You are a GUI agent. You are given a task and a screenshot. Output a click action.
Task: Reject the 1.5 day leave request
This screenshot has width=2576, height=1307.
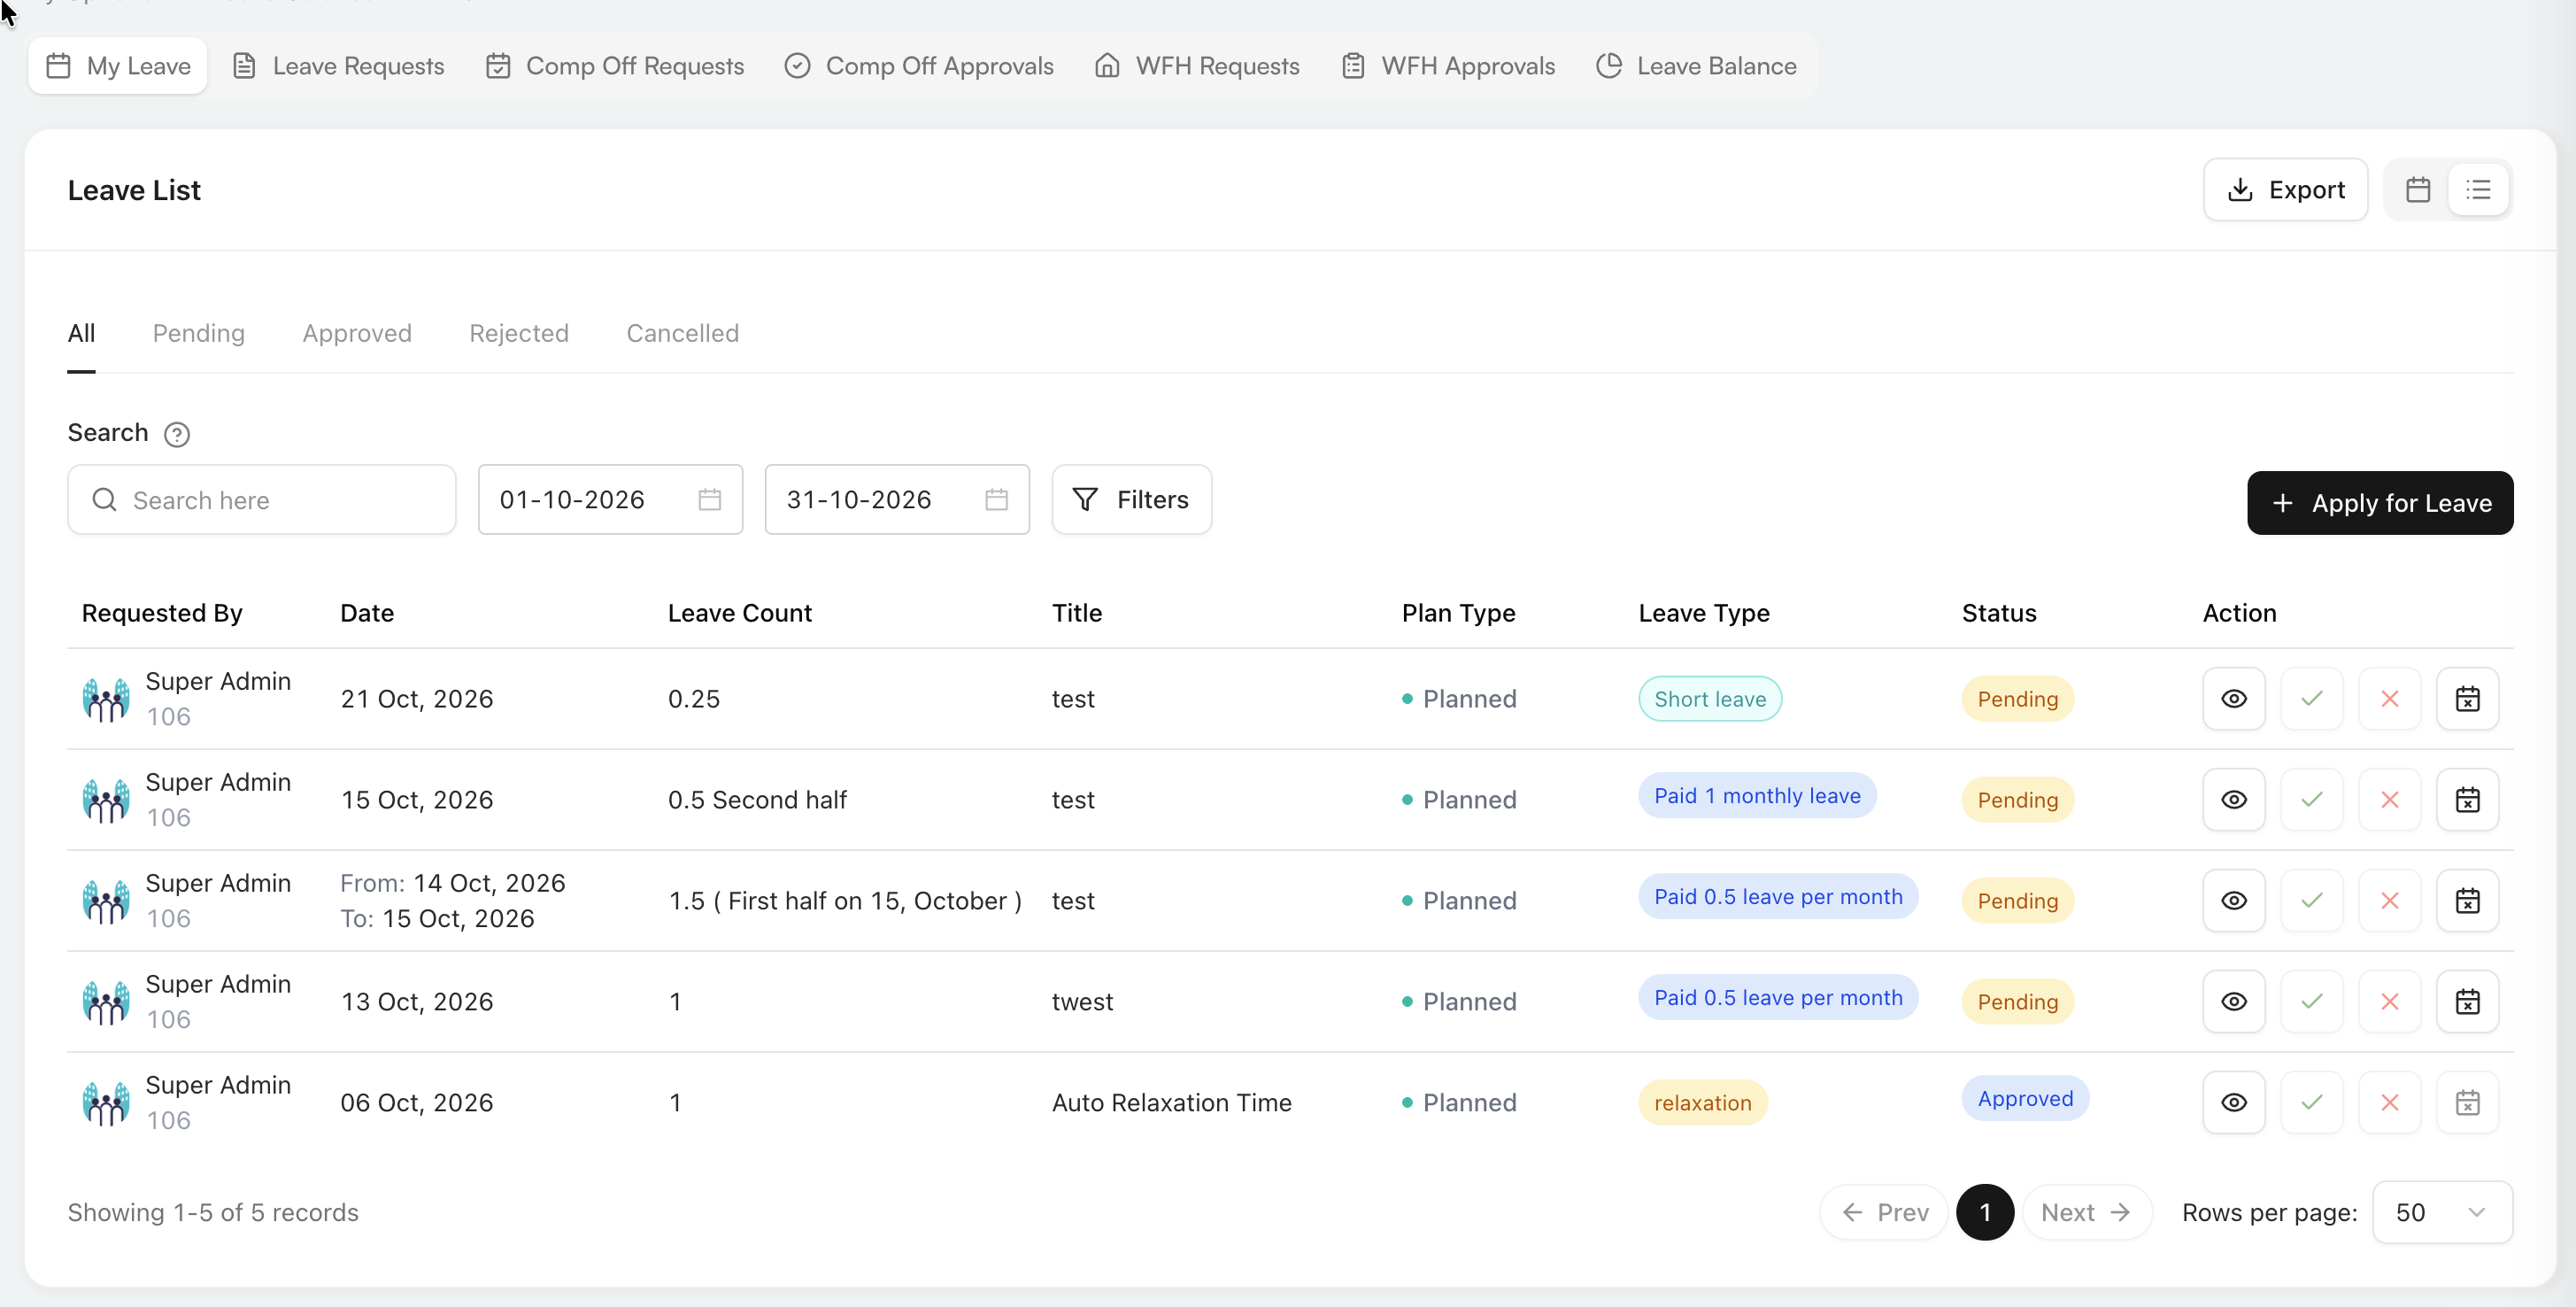2389,900
